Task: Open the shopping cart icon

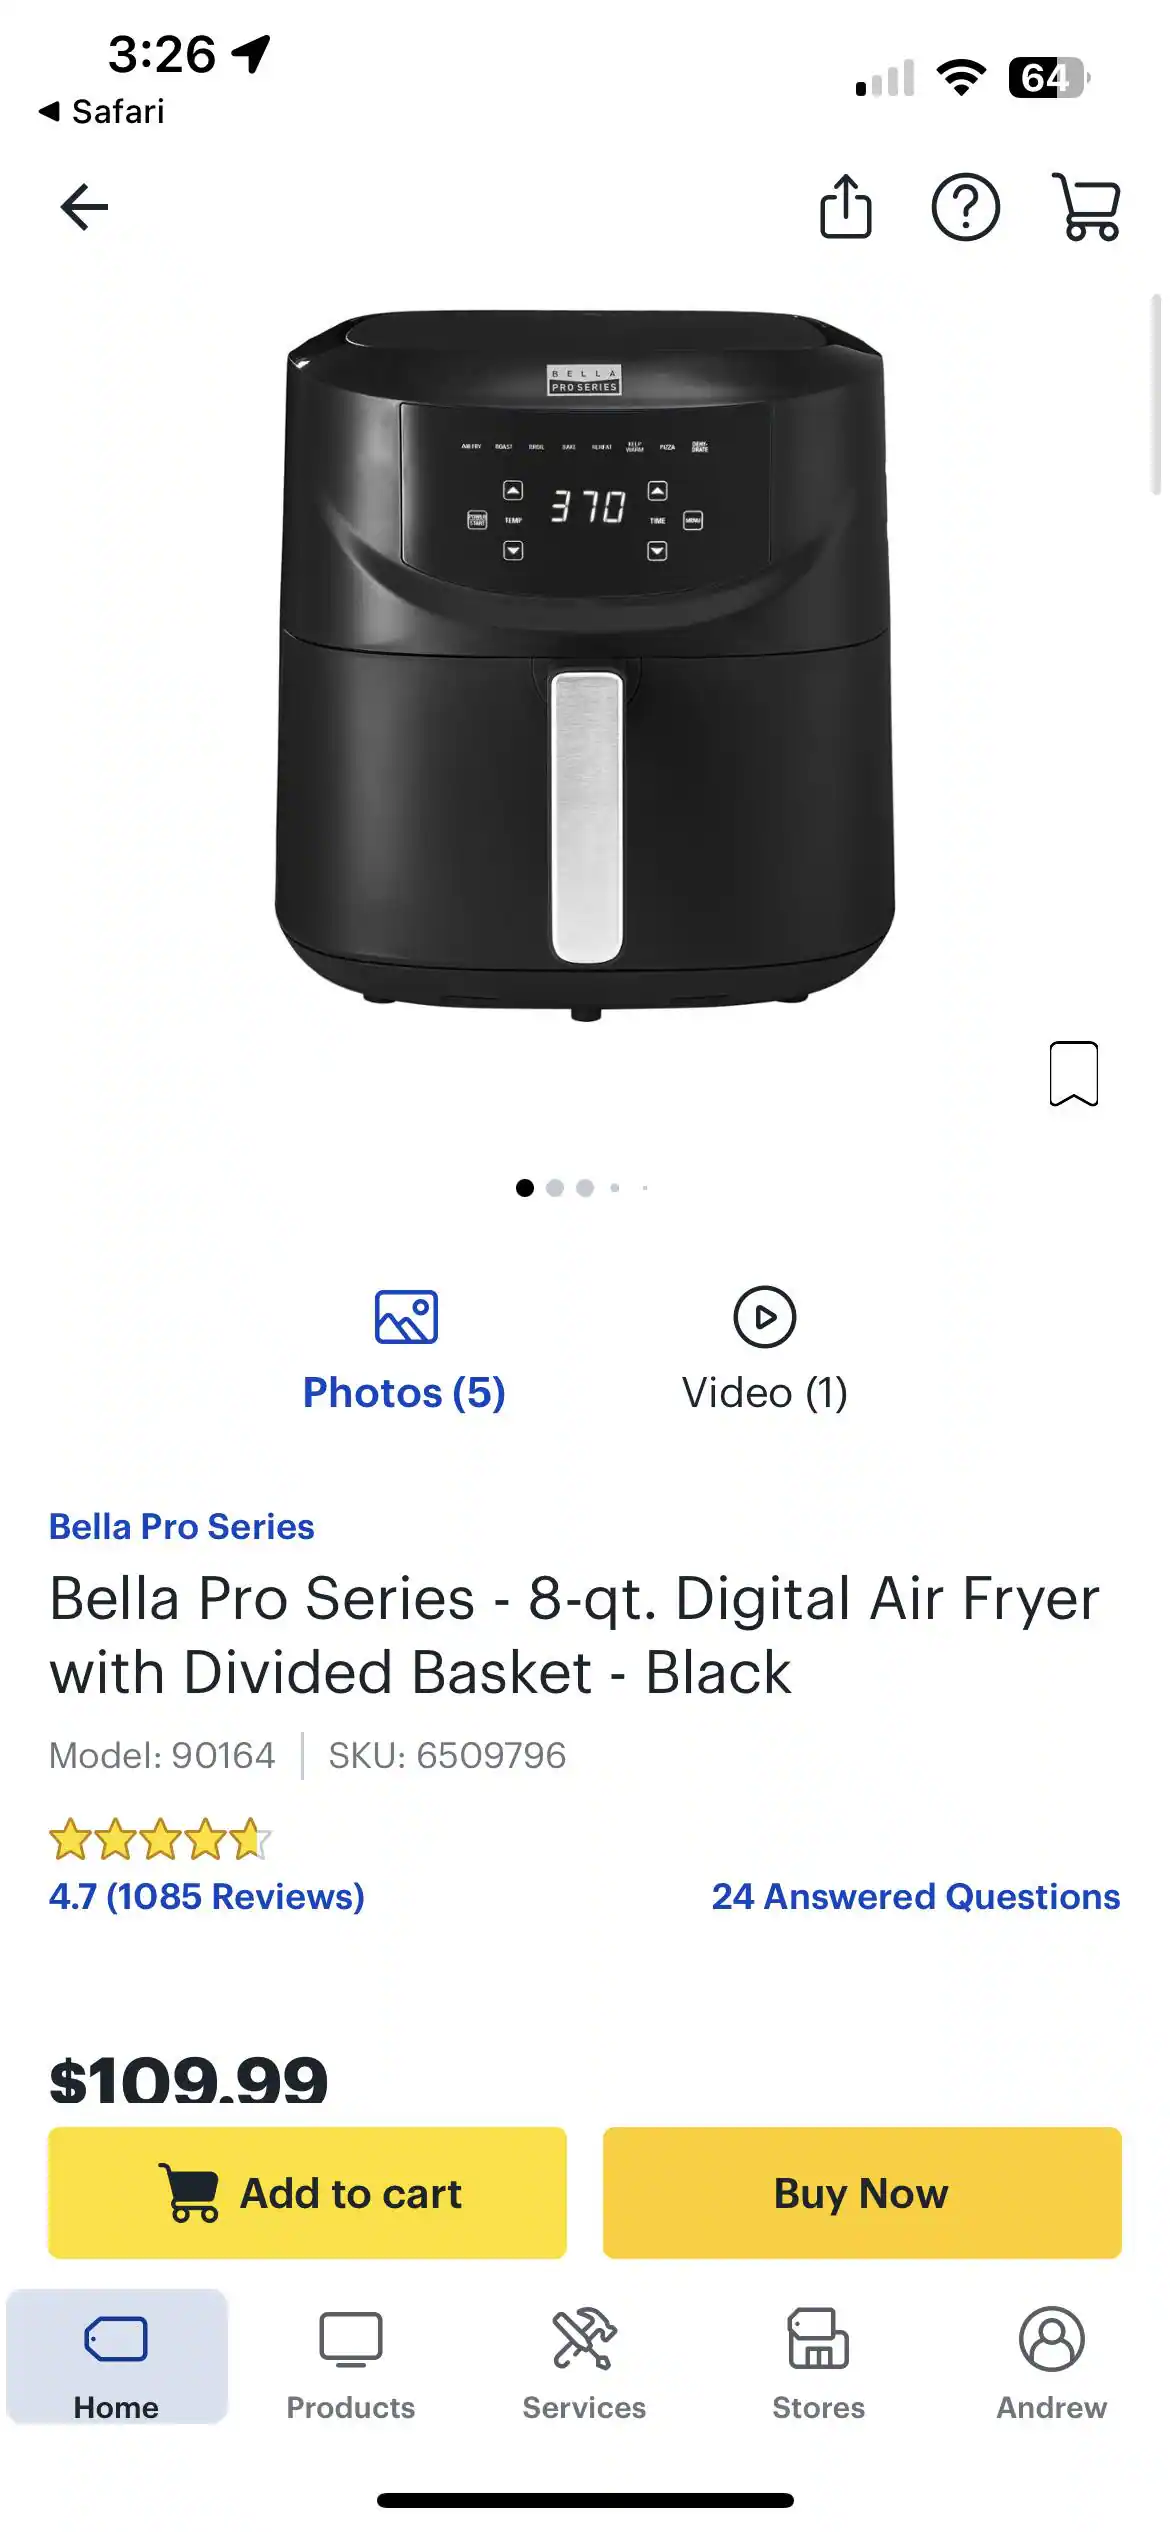Action: click(x=1087, y=207)
